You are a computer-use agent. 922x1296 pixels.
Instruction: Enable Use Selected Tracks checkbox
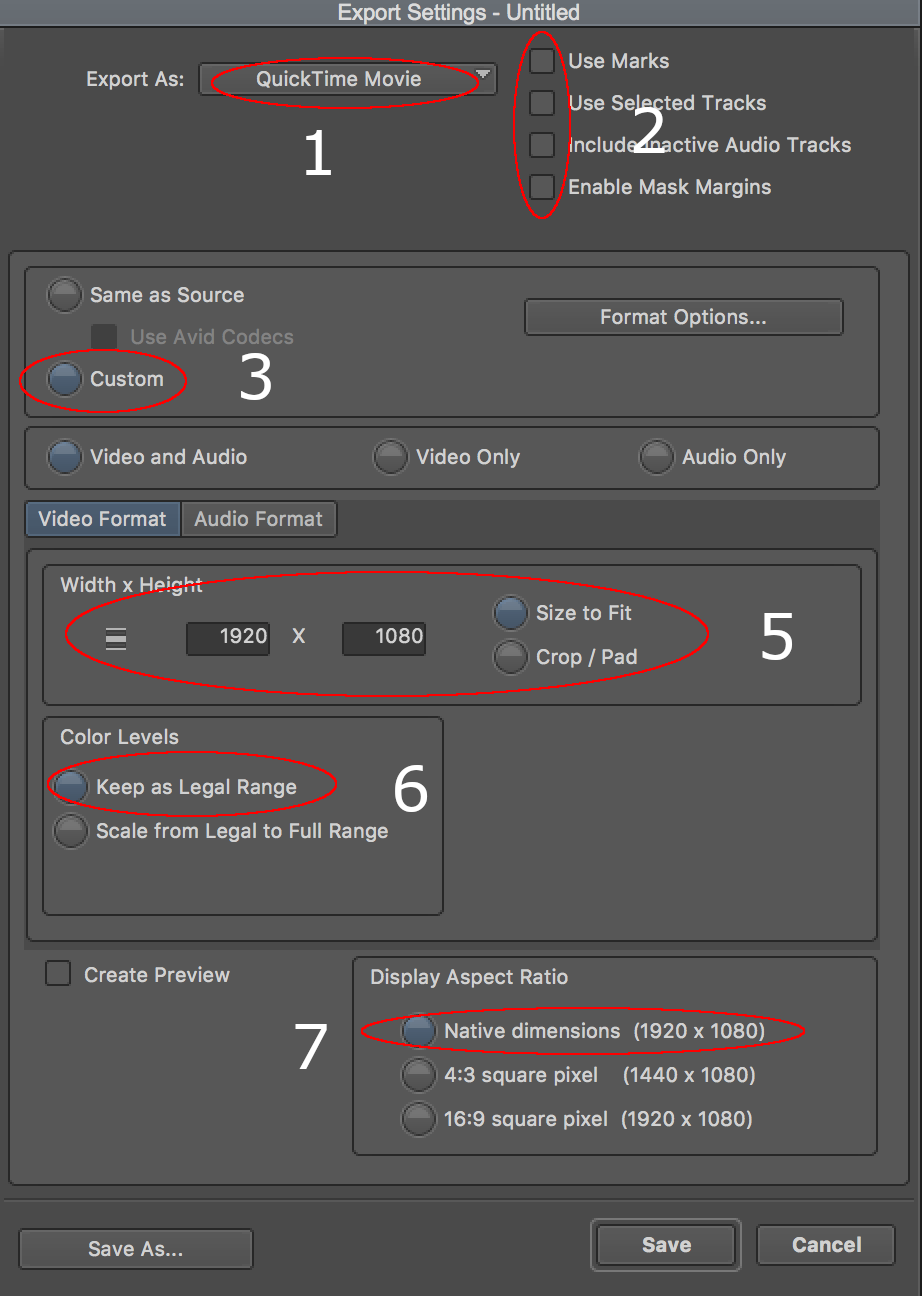tap(541, 103)
